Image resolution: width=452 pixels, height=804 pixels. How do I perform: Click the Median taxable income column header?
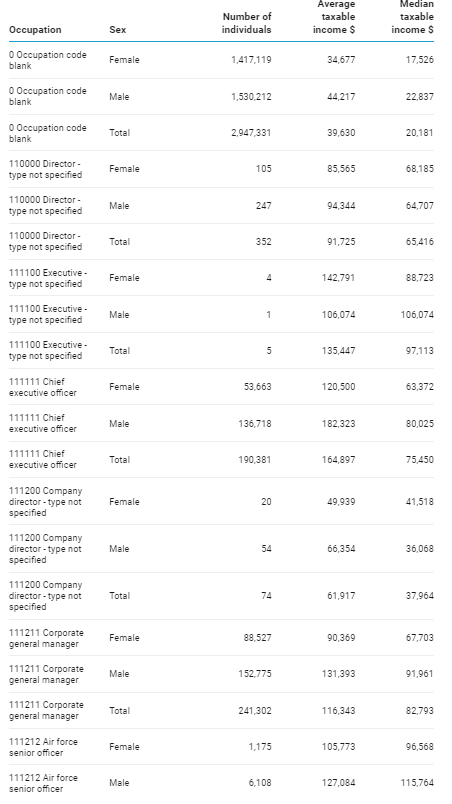pos(413,17)
